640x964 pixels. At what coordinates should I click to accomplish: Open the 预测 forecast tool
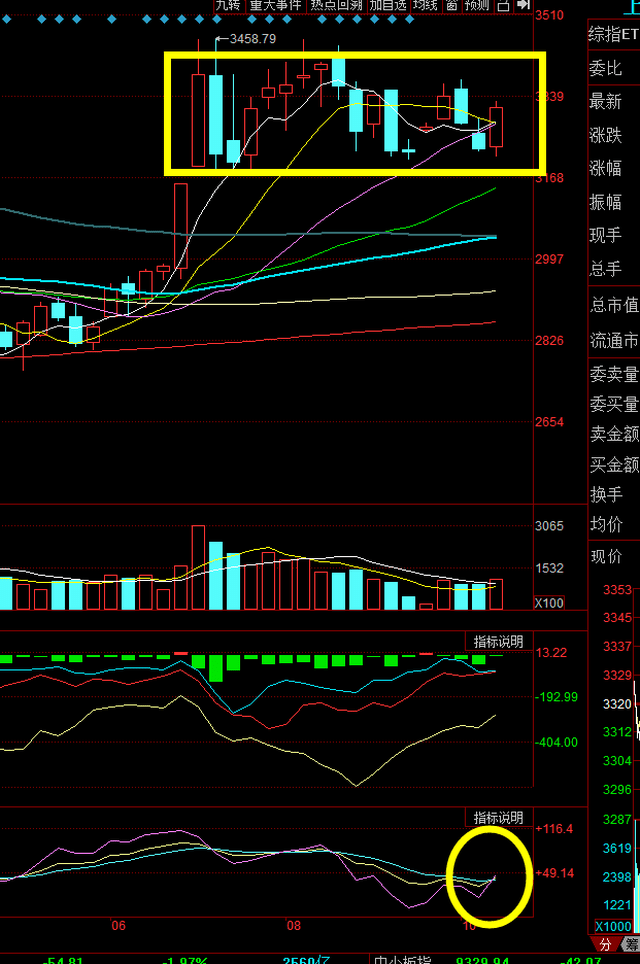pyautogui.click(x=477, y=6)
